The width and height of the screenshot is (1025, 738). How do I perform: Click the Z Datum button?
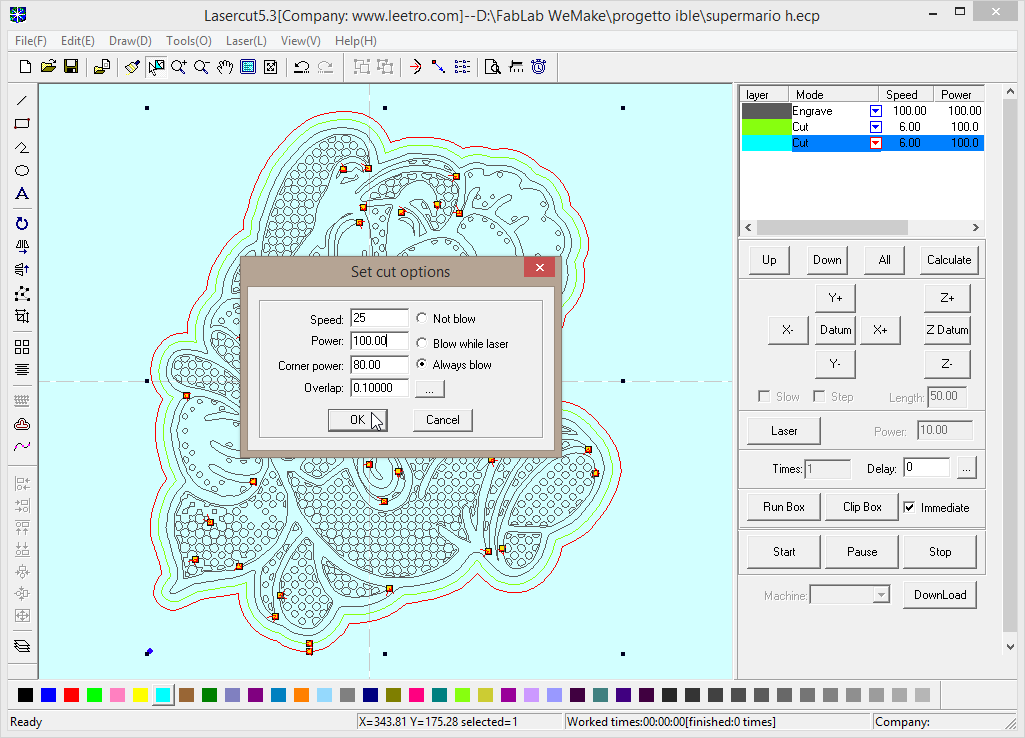click(947, 329)
